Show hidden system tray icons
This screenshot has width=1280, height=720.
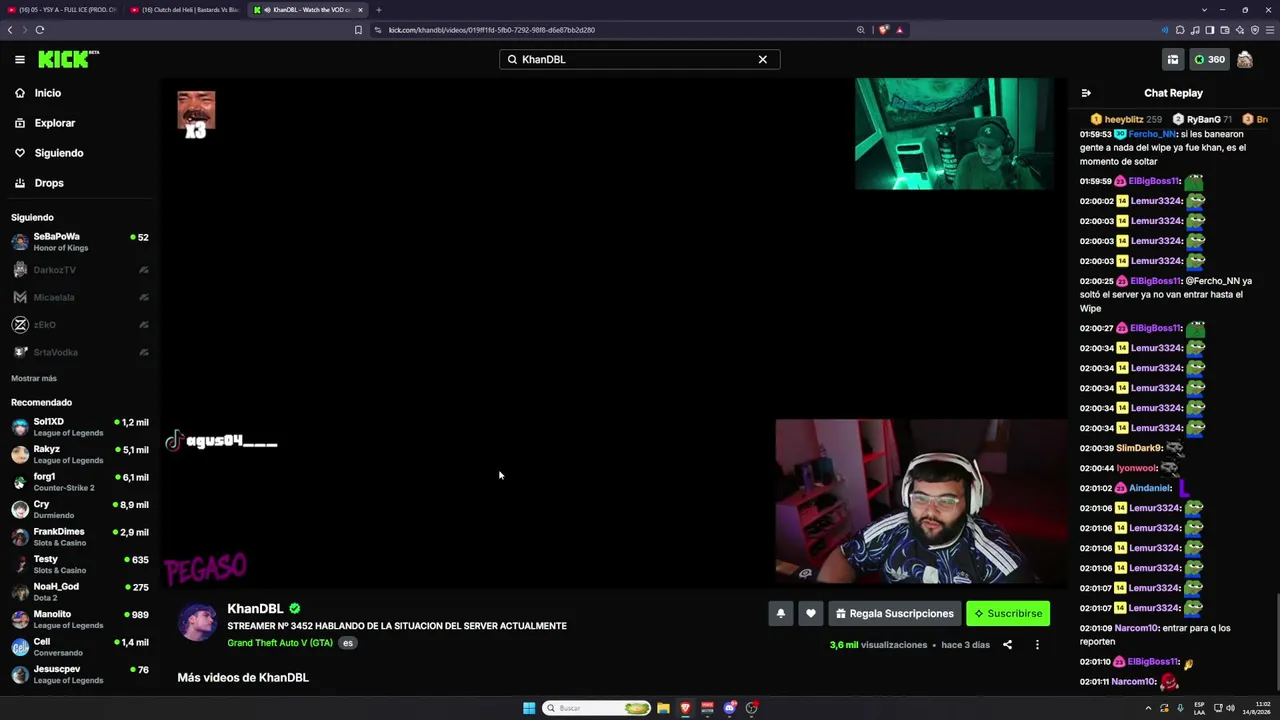pyautogui.click(x=1148, y=708)
